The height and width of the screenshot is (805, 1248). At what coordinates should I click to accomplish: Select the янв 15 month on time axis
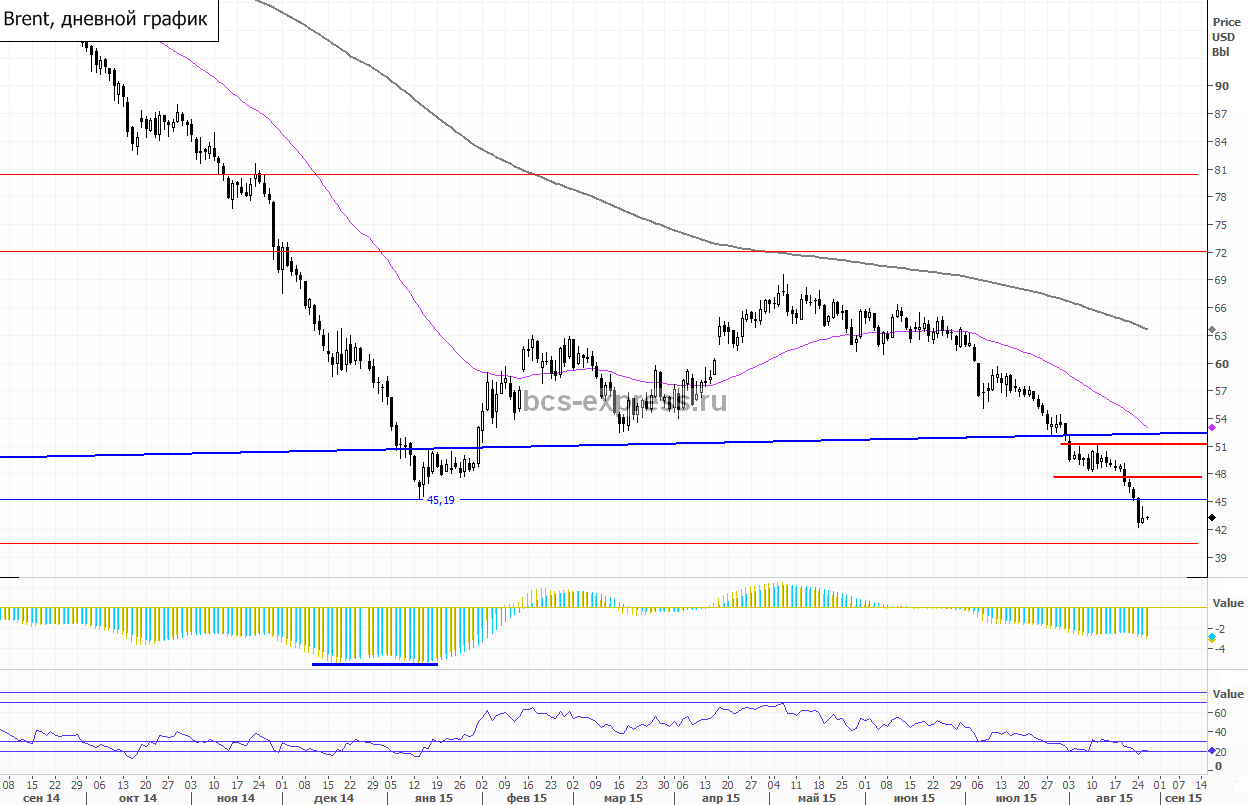pos(432,798)
